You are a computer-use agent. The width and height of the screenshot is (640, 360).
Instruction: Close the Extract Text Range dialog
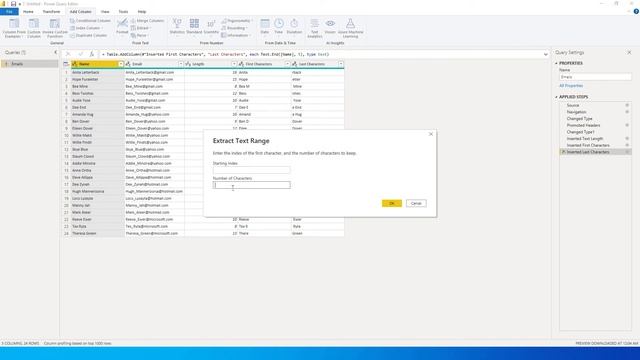click(x=431, y=134)
